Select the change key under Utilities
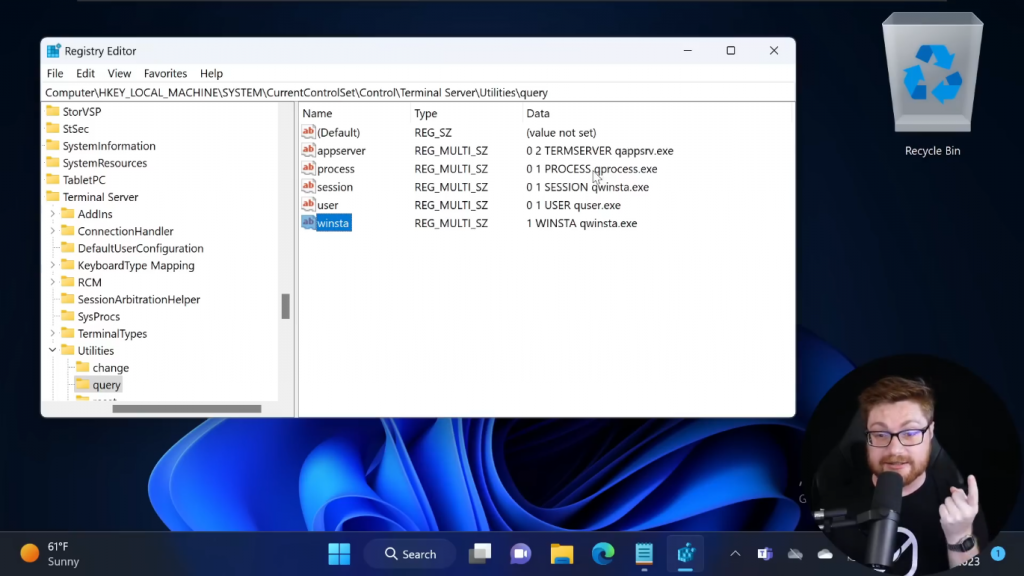1024x576 pixels. (110, 368)
